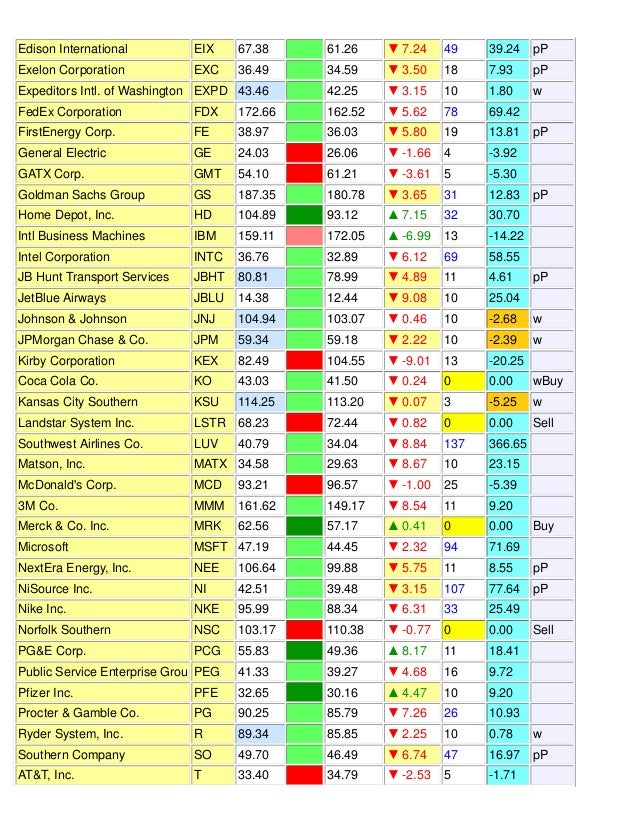Select Southwest Airlines value '366.65'

tap(507, 444)
